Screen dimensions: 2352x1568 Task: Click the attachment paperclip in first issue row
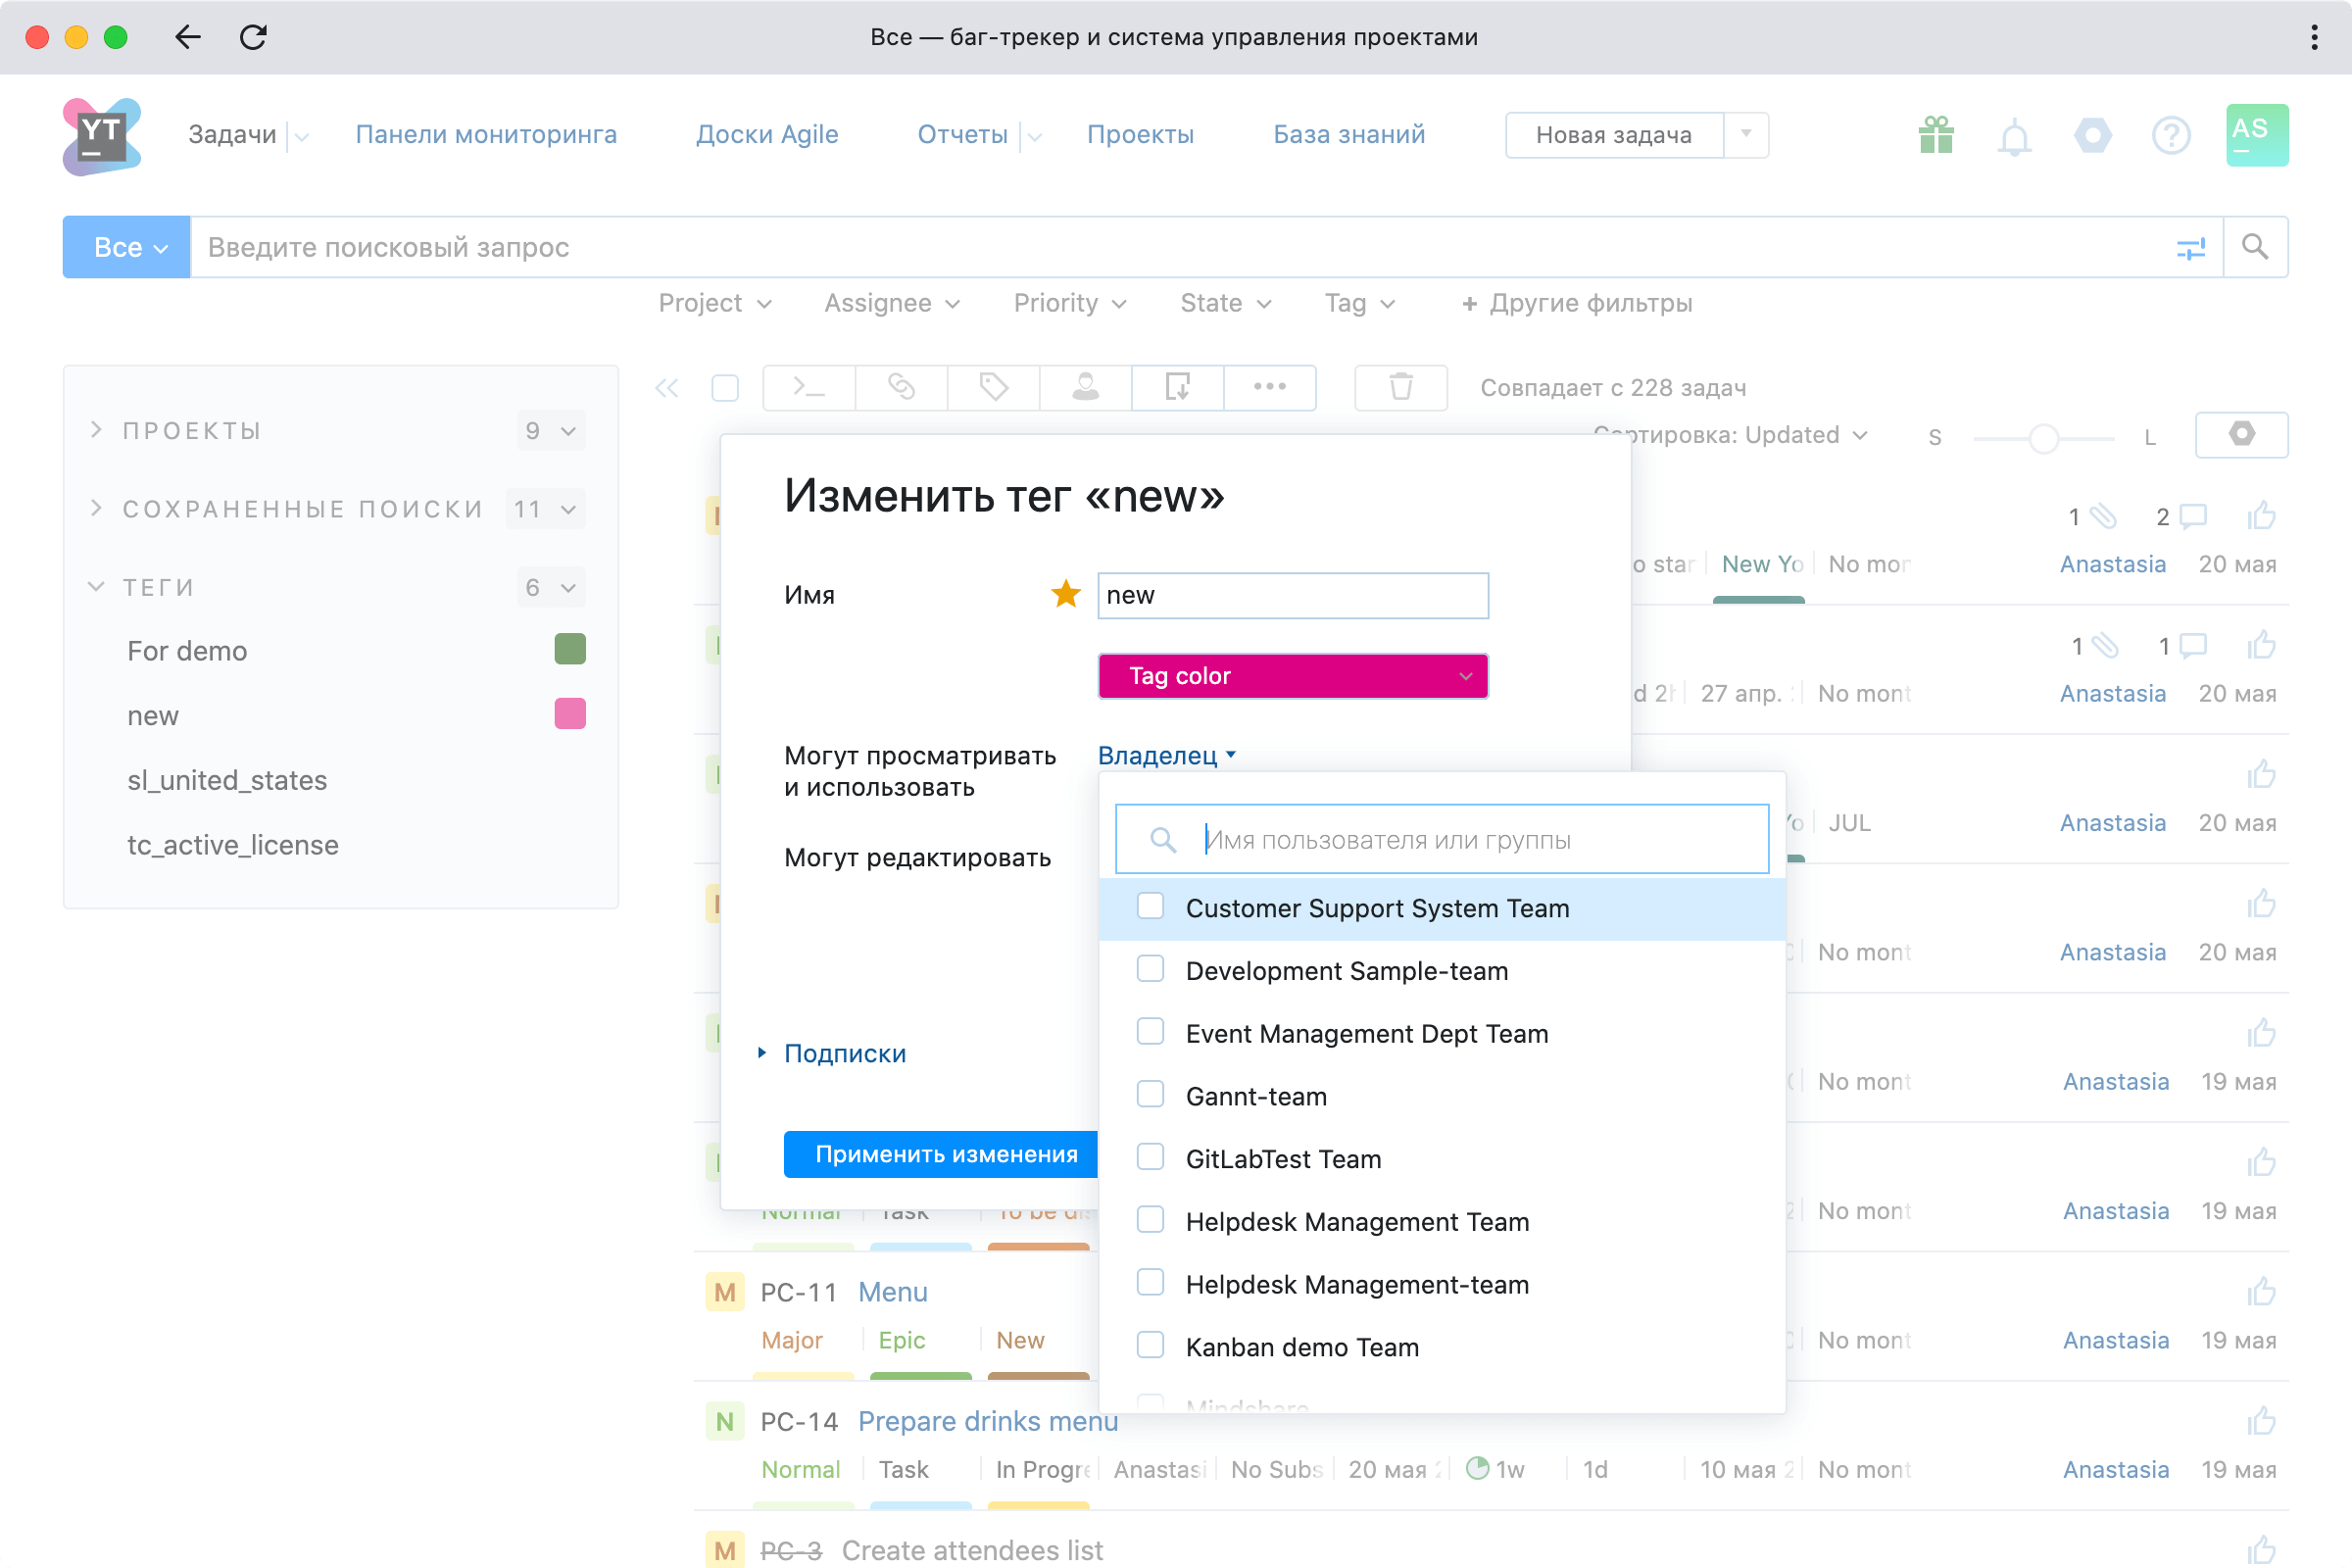click(2104, 516)
